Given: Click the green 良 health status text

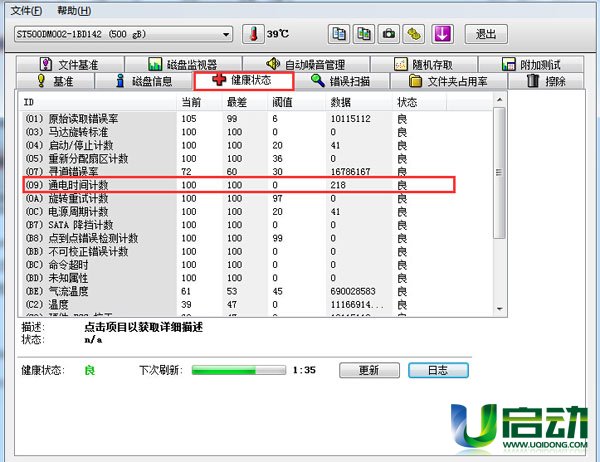Looking at the screenshot, I should pyautogui.click(x=90, y=370).
